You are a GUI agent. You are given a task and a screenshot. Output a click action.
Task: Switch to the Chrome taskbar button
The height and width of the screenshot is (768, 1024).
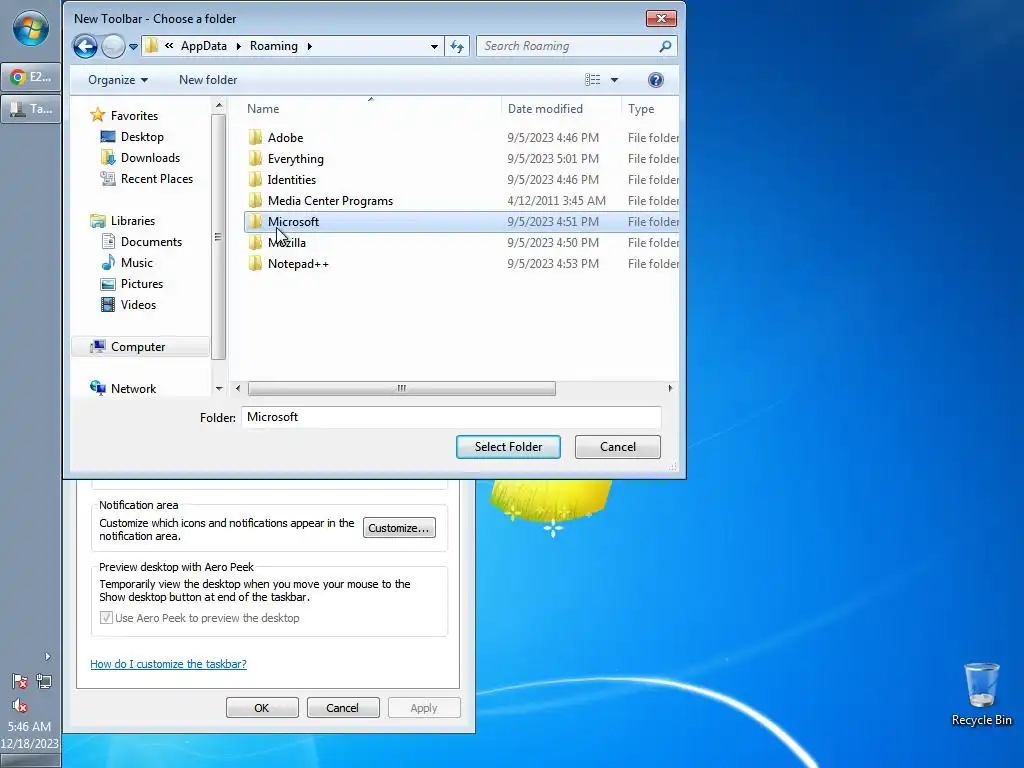tap(31, 77)
